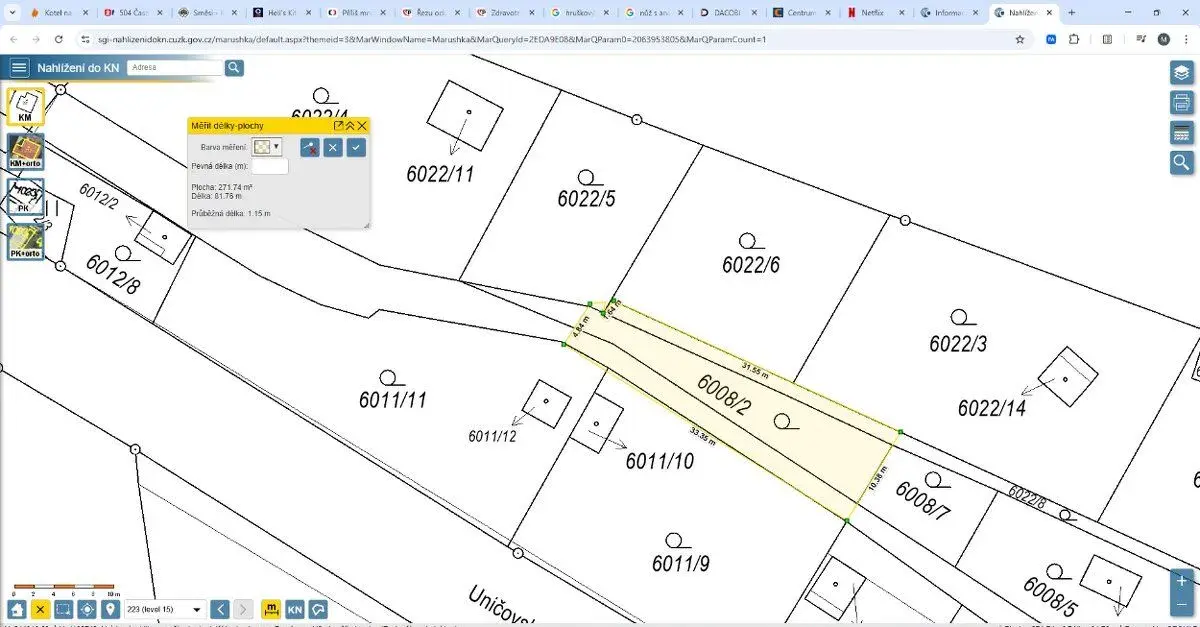This screenshot has width=1200, height=627.
Task: Click the print map icon
Action: (1182, 102)
